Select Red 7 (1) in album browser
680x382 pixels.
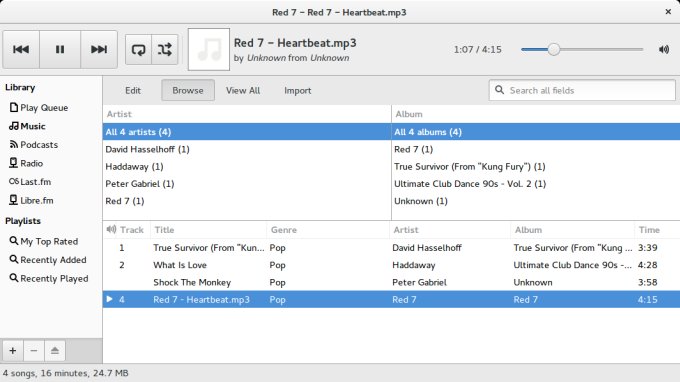coord(536,149)
